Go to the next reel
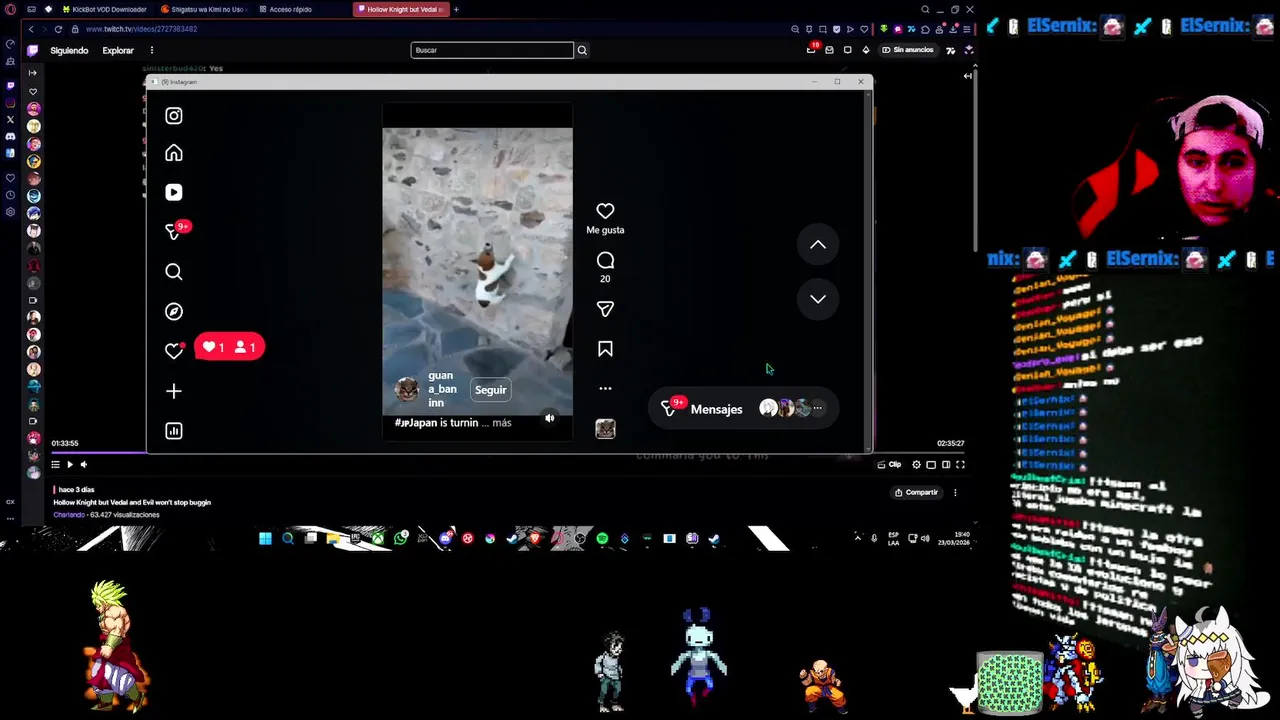The height and width of the screenshot is (720, 1280). point(818,299)
